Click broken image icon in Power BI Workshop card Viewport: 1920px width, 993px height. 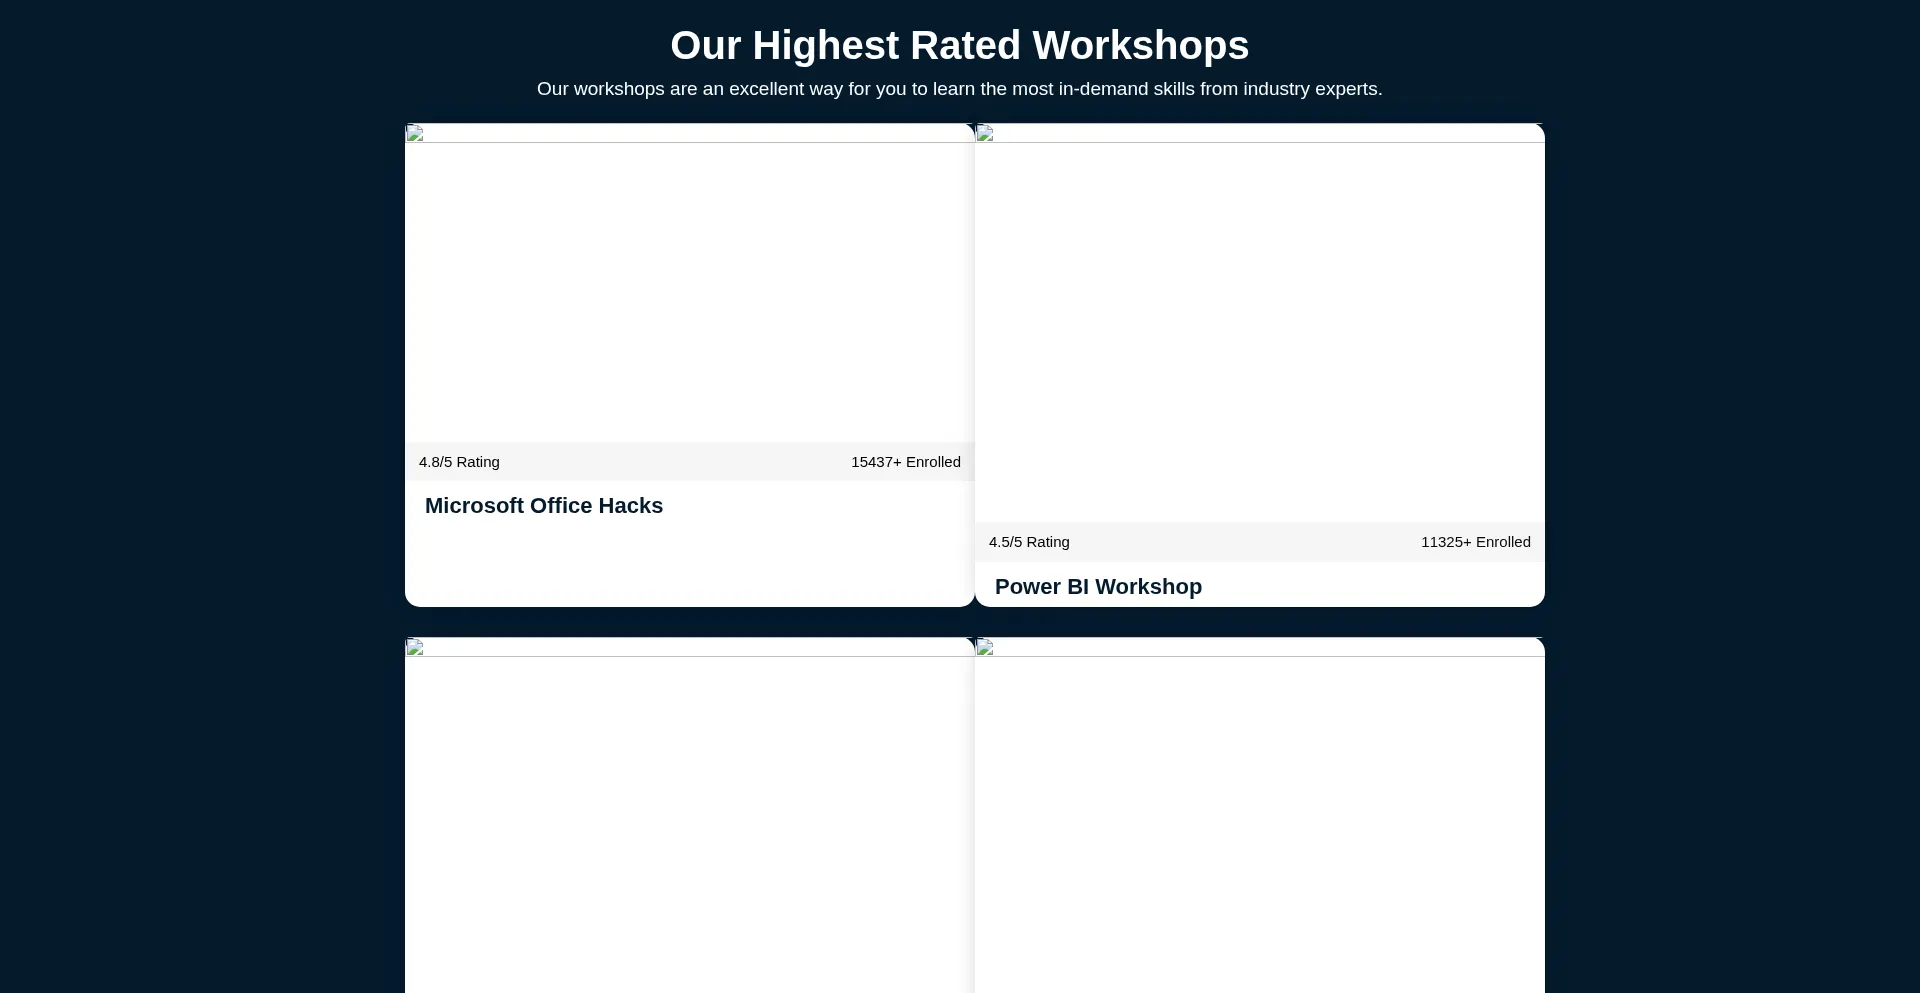coord(985,134)
